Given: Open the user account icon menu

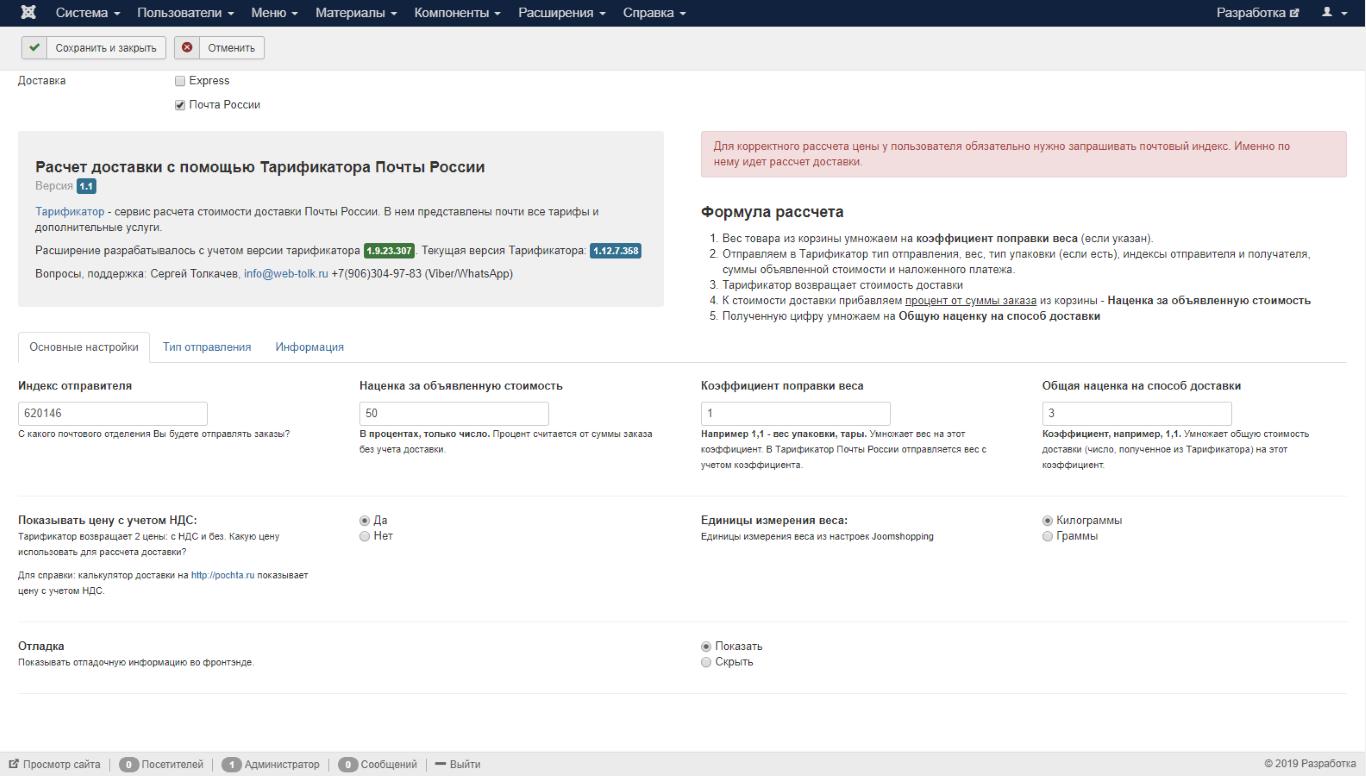Looking at the screenshot, I should point(1335,13).
